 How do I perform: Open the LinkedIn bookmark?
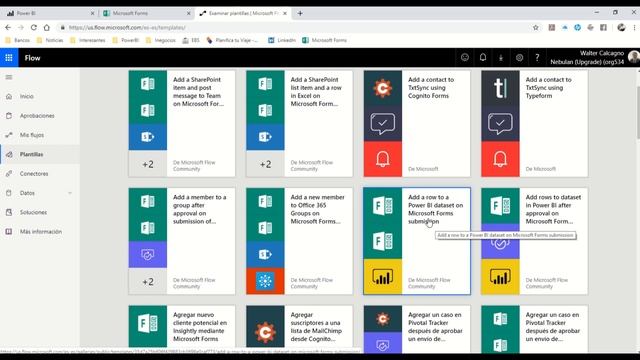coord(282,40)
